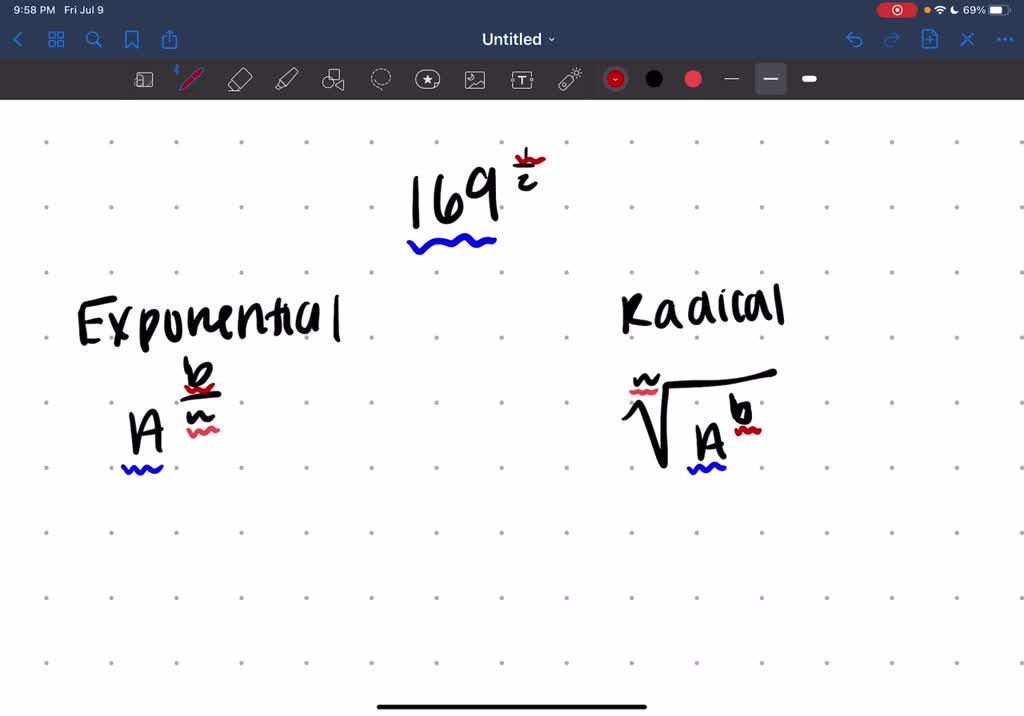
Task: Insert an image using the image tool
Action: (x=474, y=79)
